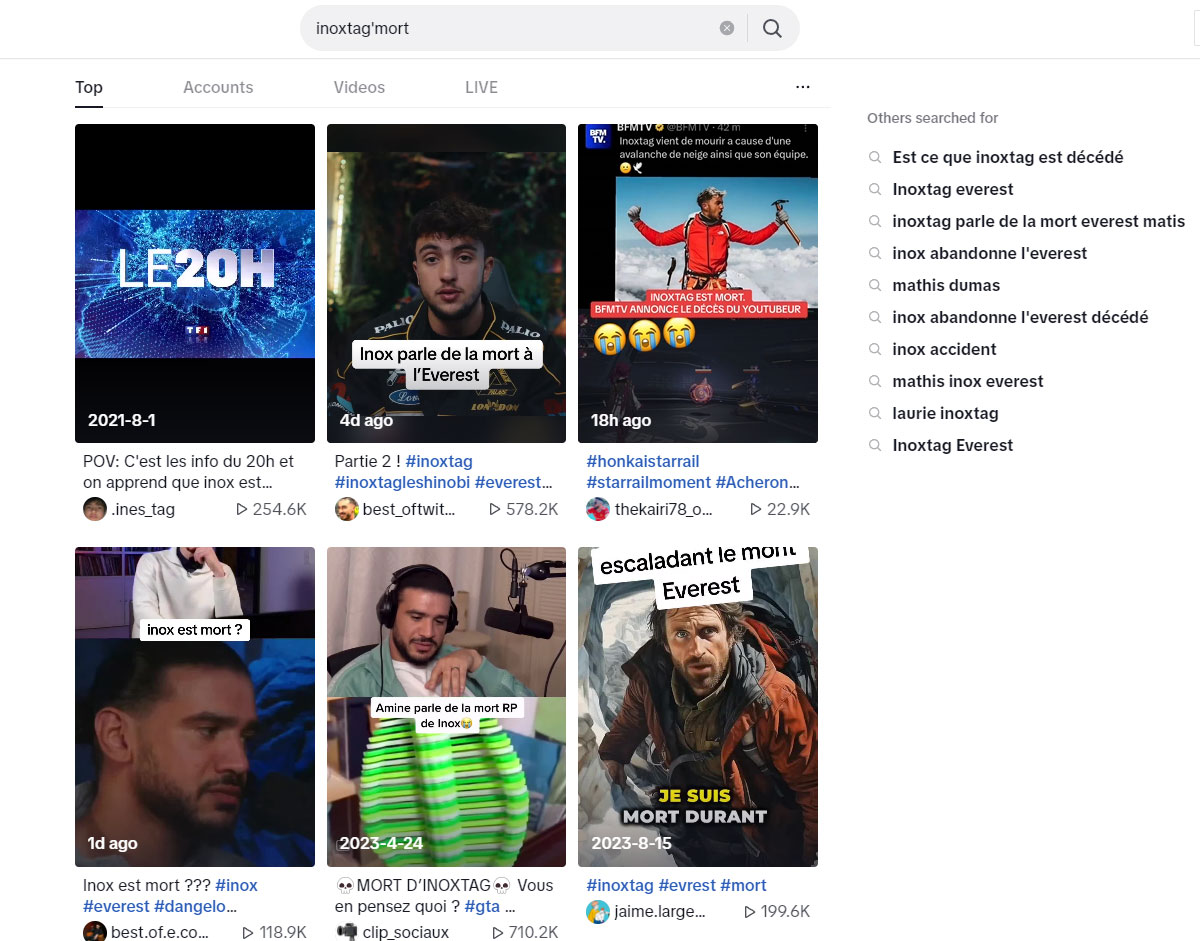Click the .ines_tag profile avatar

pyautogui.click(x=95, y=509)
